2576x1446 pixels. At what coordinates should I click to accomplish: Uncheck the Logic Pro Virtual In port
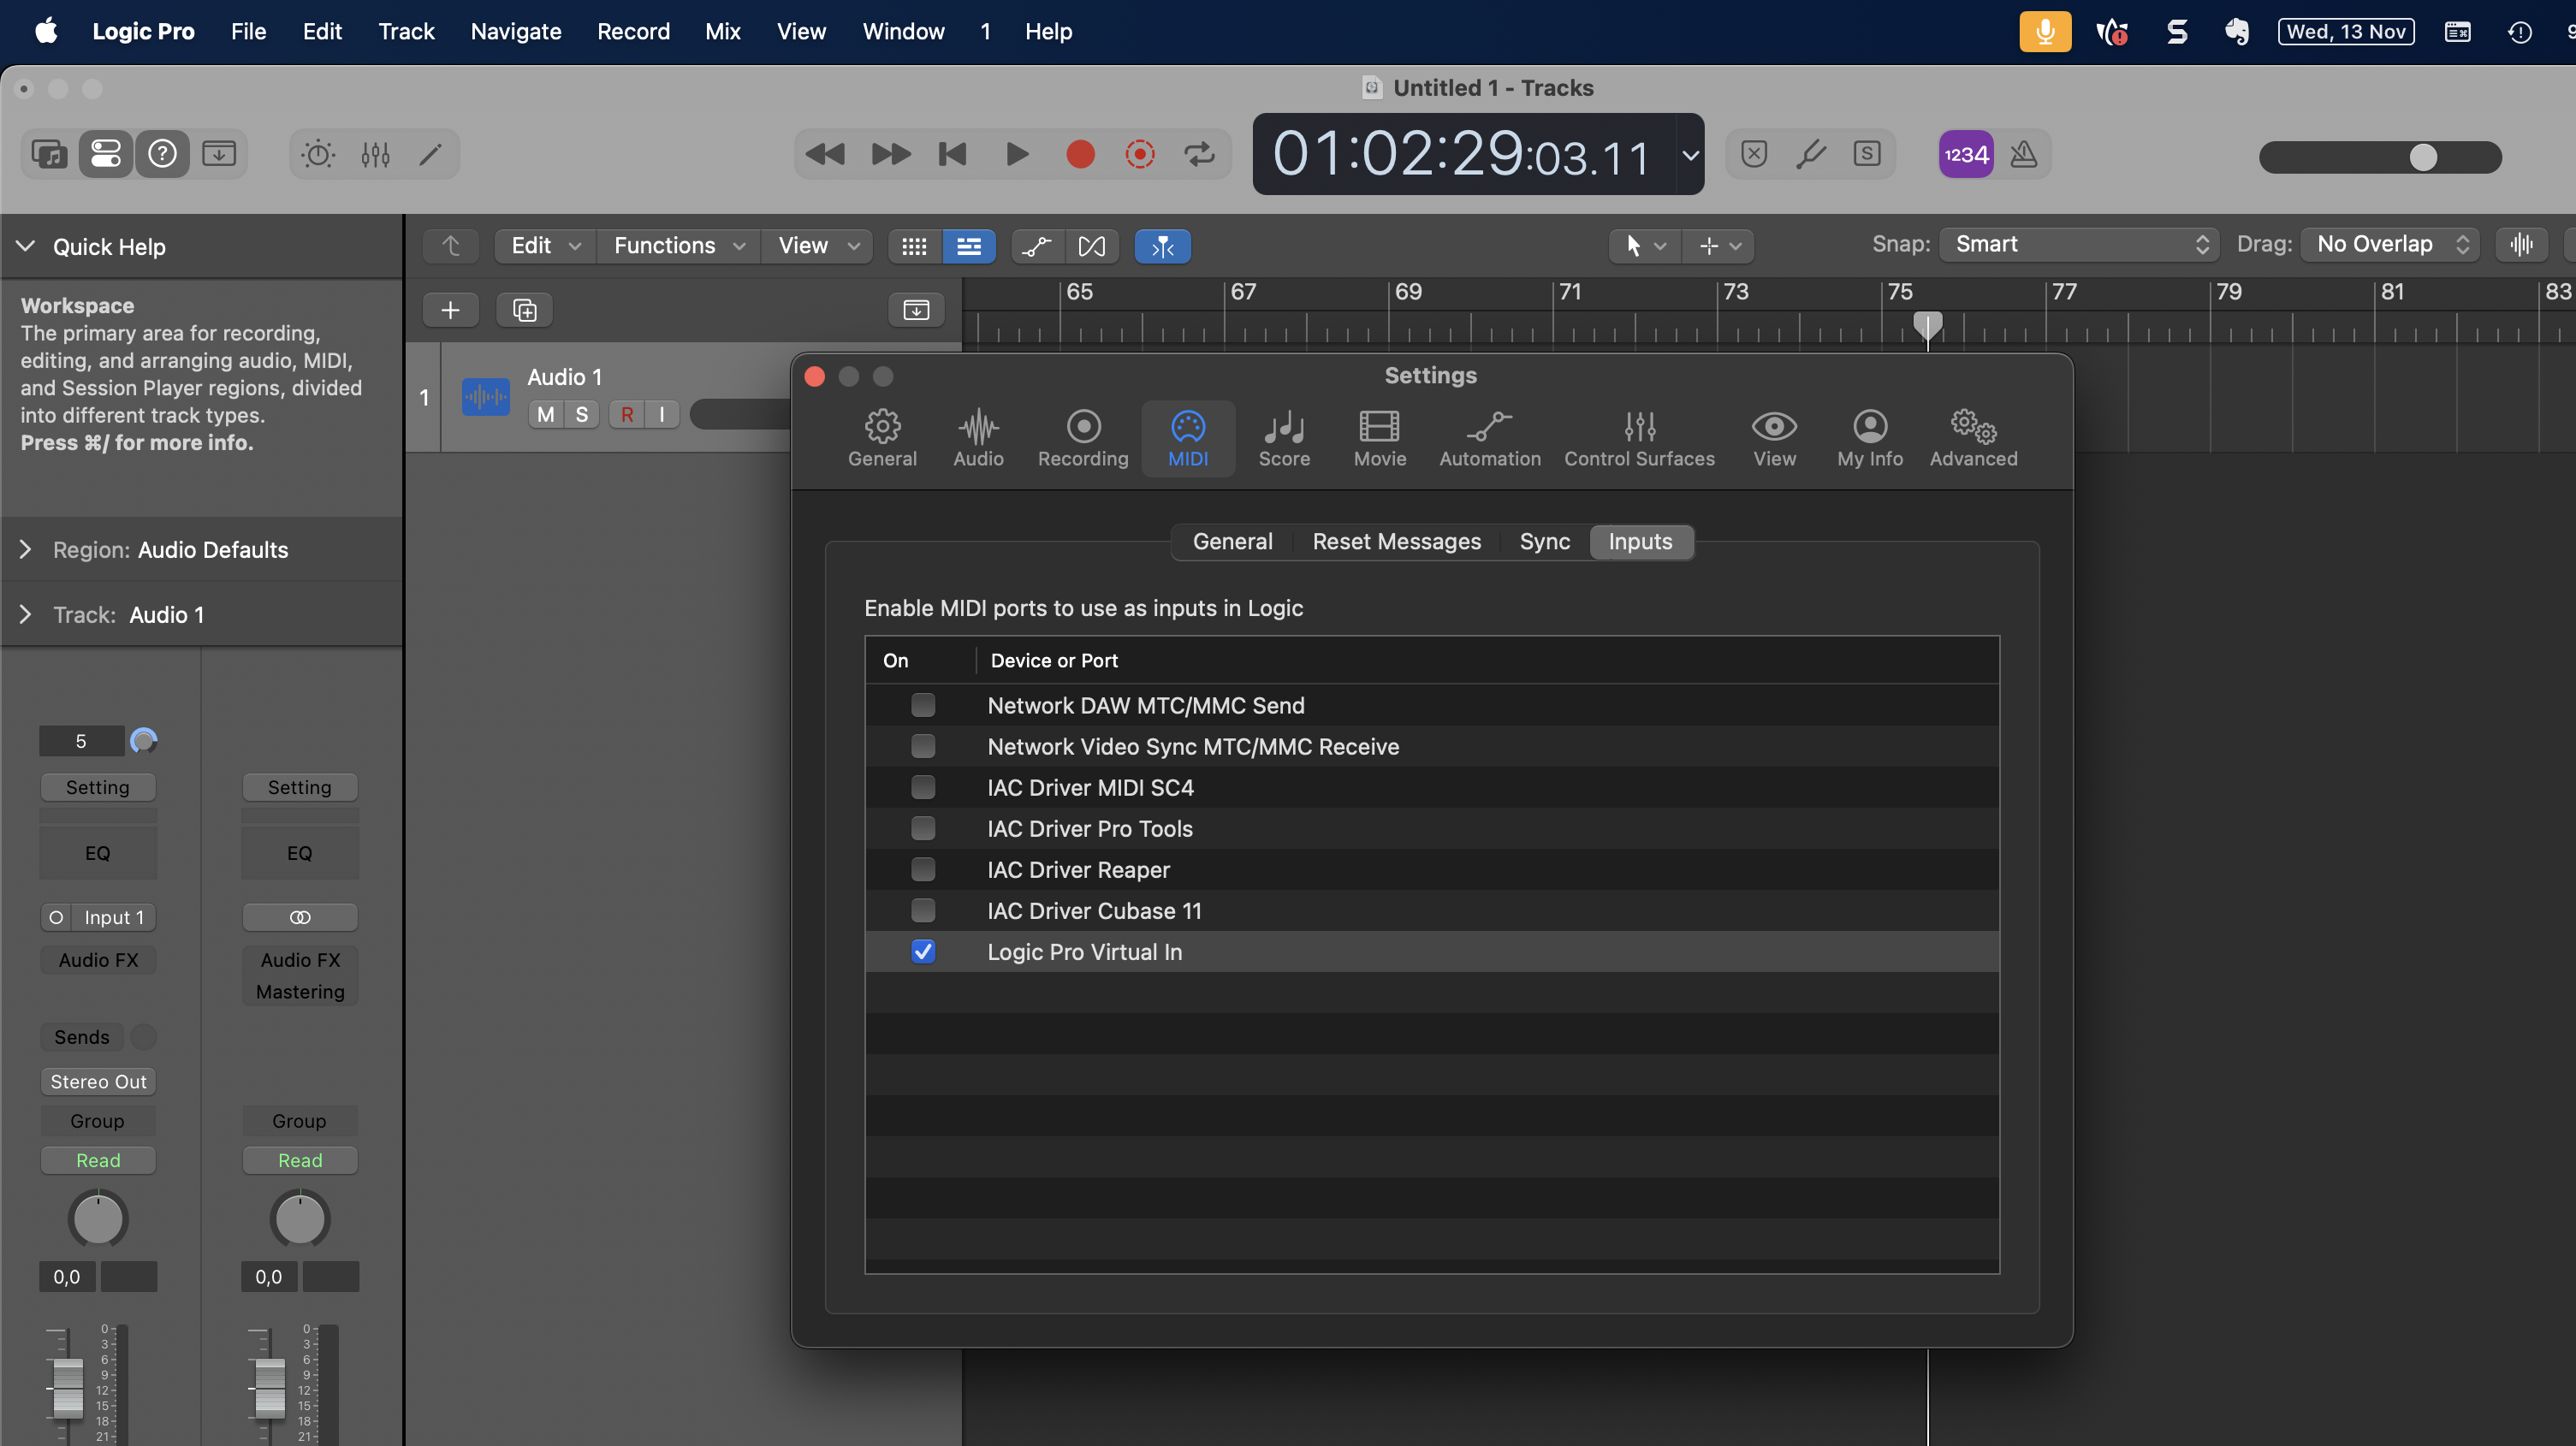click(923, 952)
